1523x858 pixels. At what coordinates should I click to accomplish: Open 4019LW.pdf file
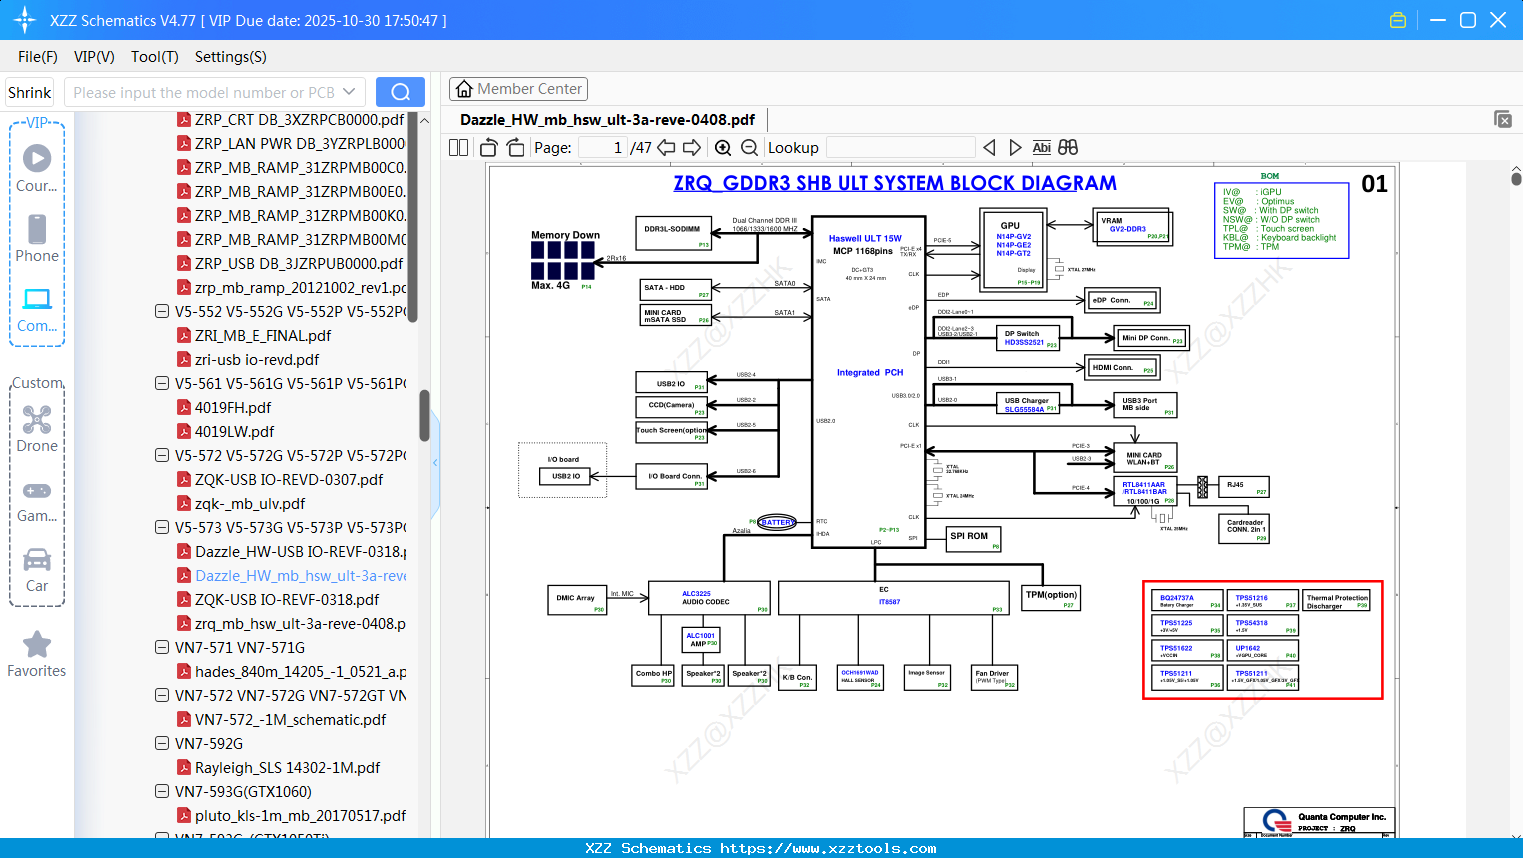pyautogui.click(x=234, y=431)
